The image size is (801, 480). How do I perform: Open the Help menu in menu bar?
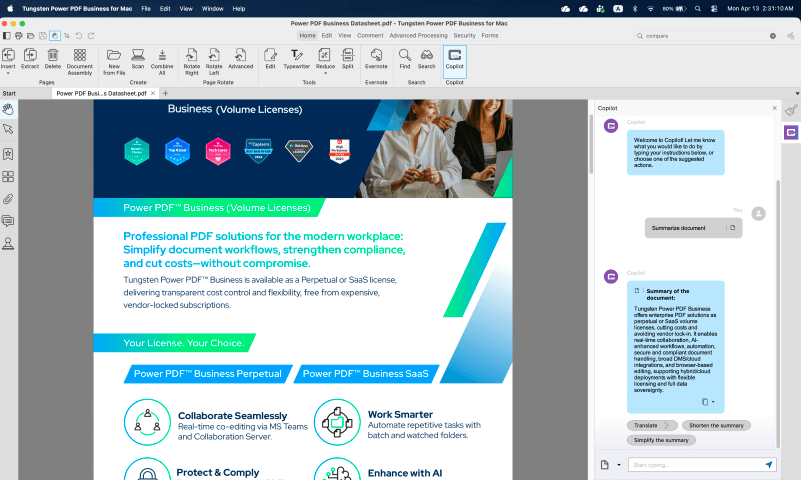pyautogui.click(x=239, y=9)
